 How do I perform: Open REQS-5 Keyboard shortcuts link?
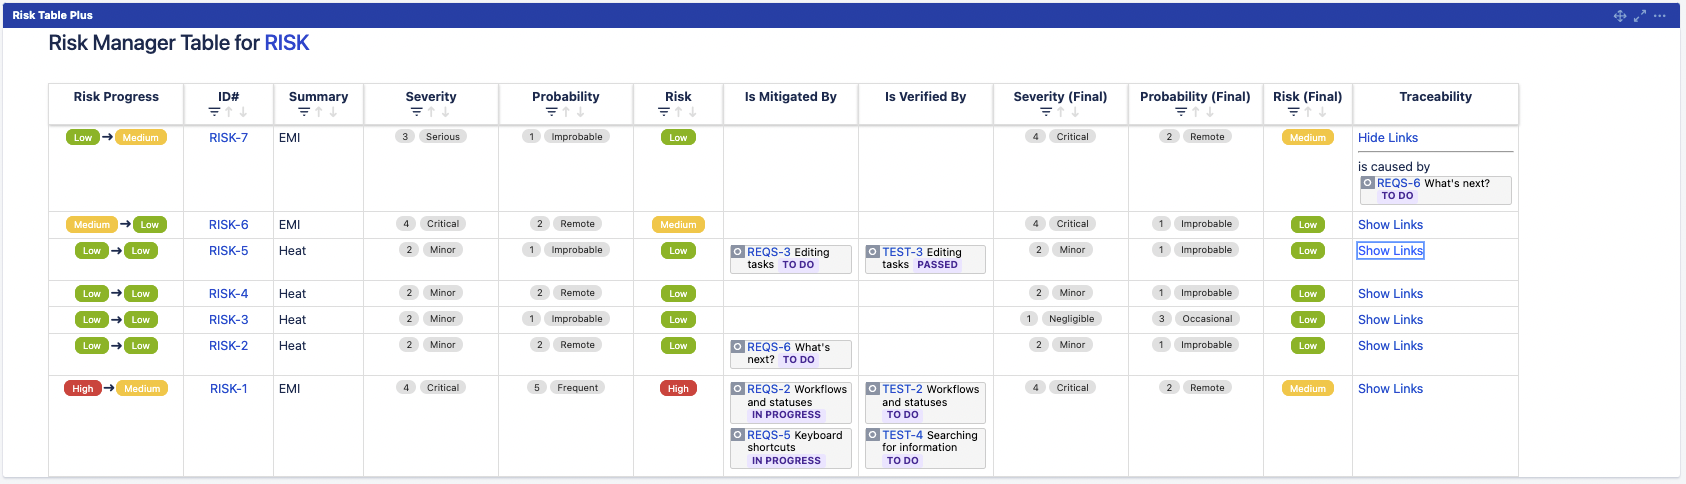[x=769, y=435]
